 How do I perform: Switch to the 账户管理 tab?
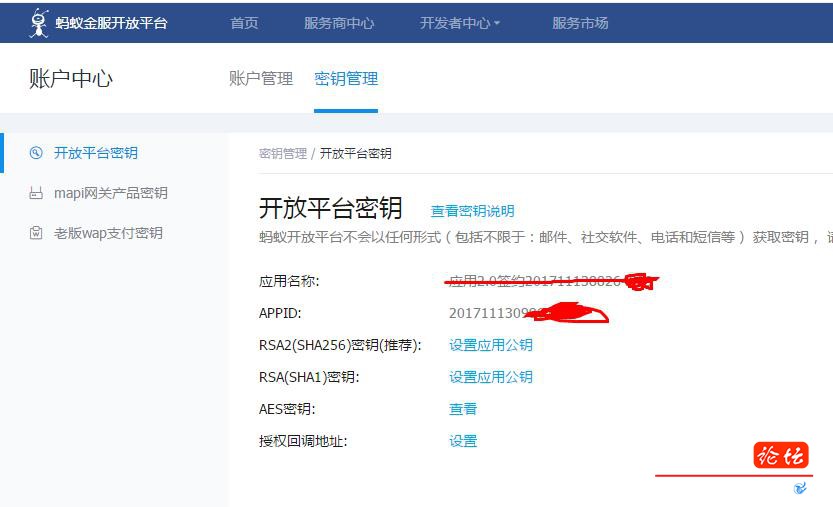click(261, 79)
